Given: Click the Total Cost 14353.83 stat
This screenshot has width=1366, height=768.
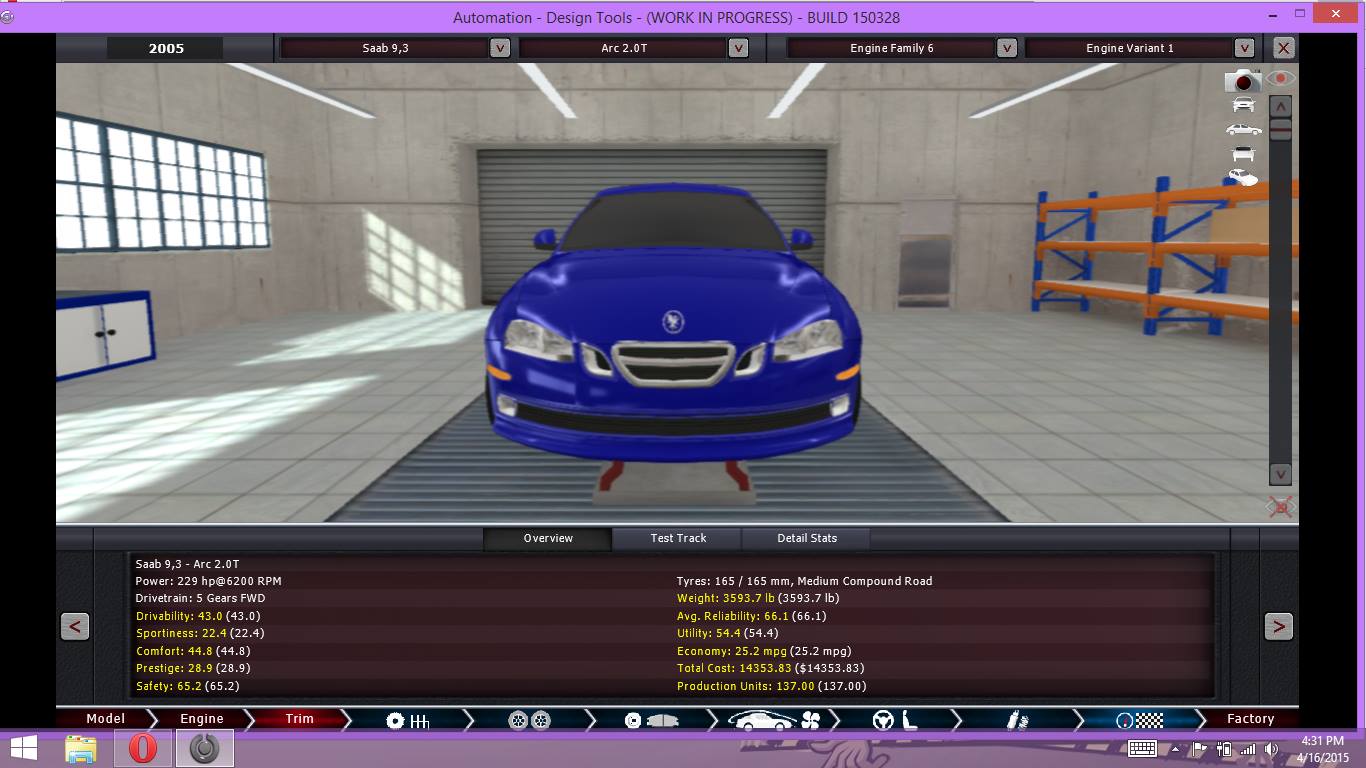Looking at the screenshot, I should (x=770, y=668).
